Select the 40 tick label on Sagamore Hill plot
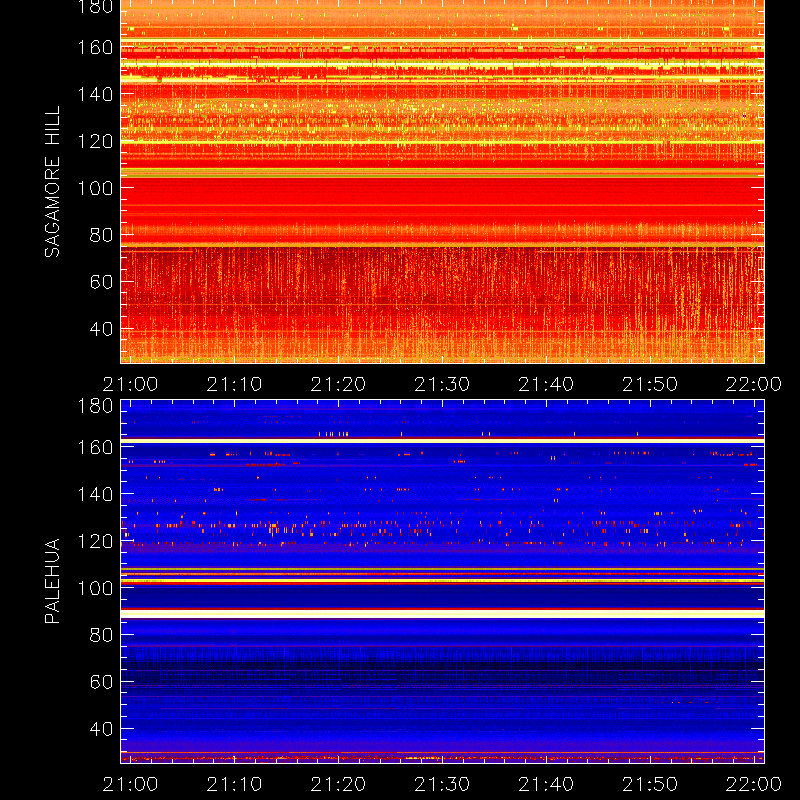 (x=101, y=329)
